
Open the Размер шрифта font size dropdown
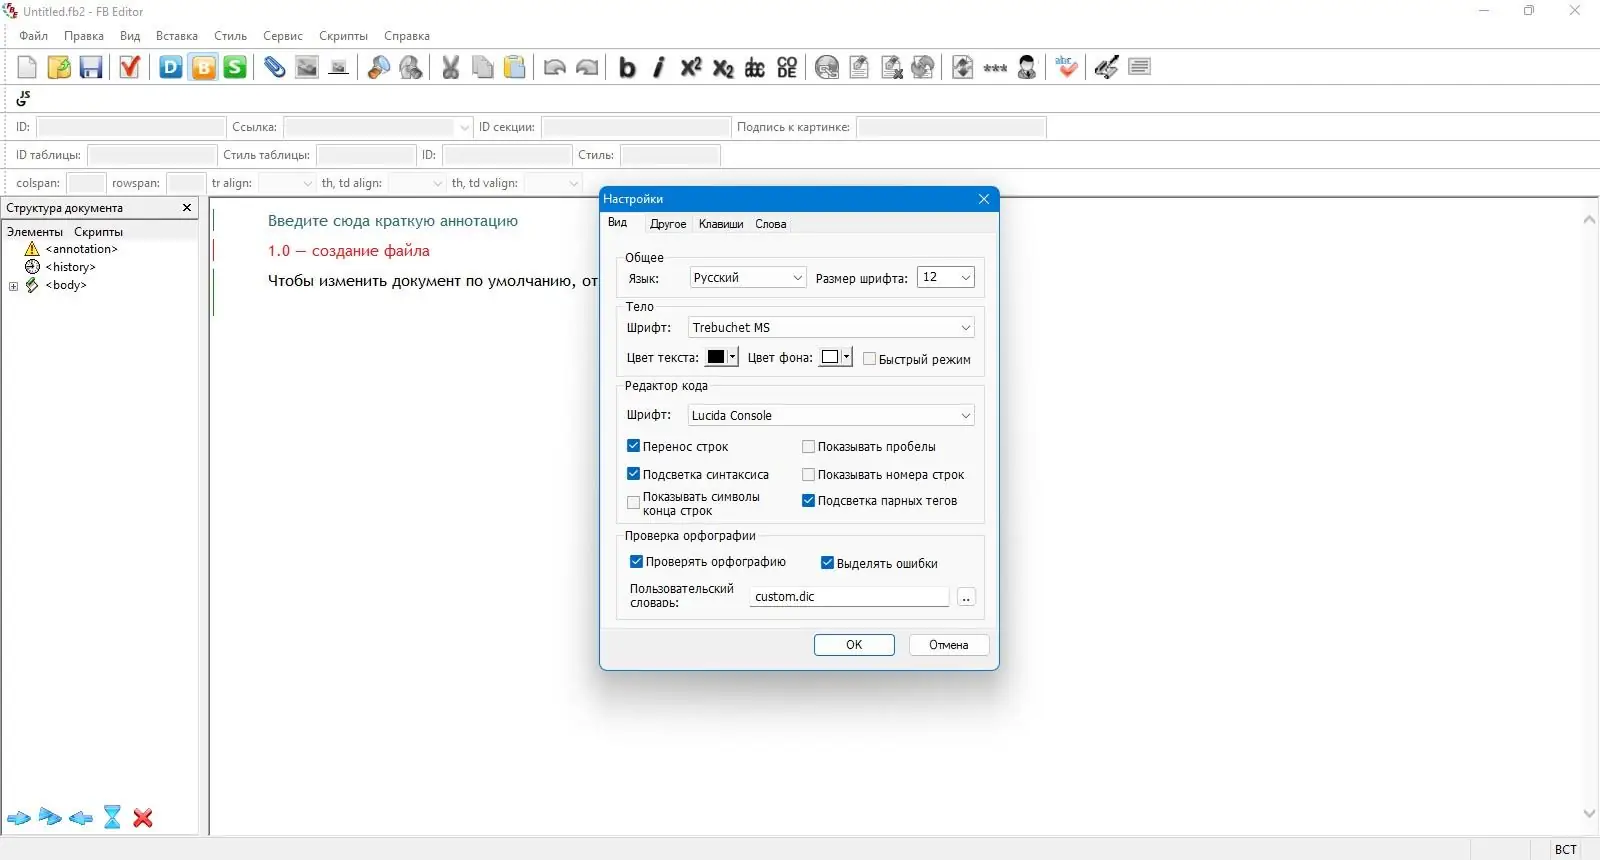click(x=946, y=277)
